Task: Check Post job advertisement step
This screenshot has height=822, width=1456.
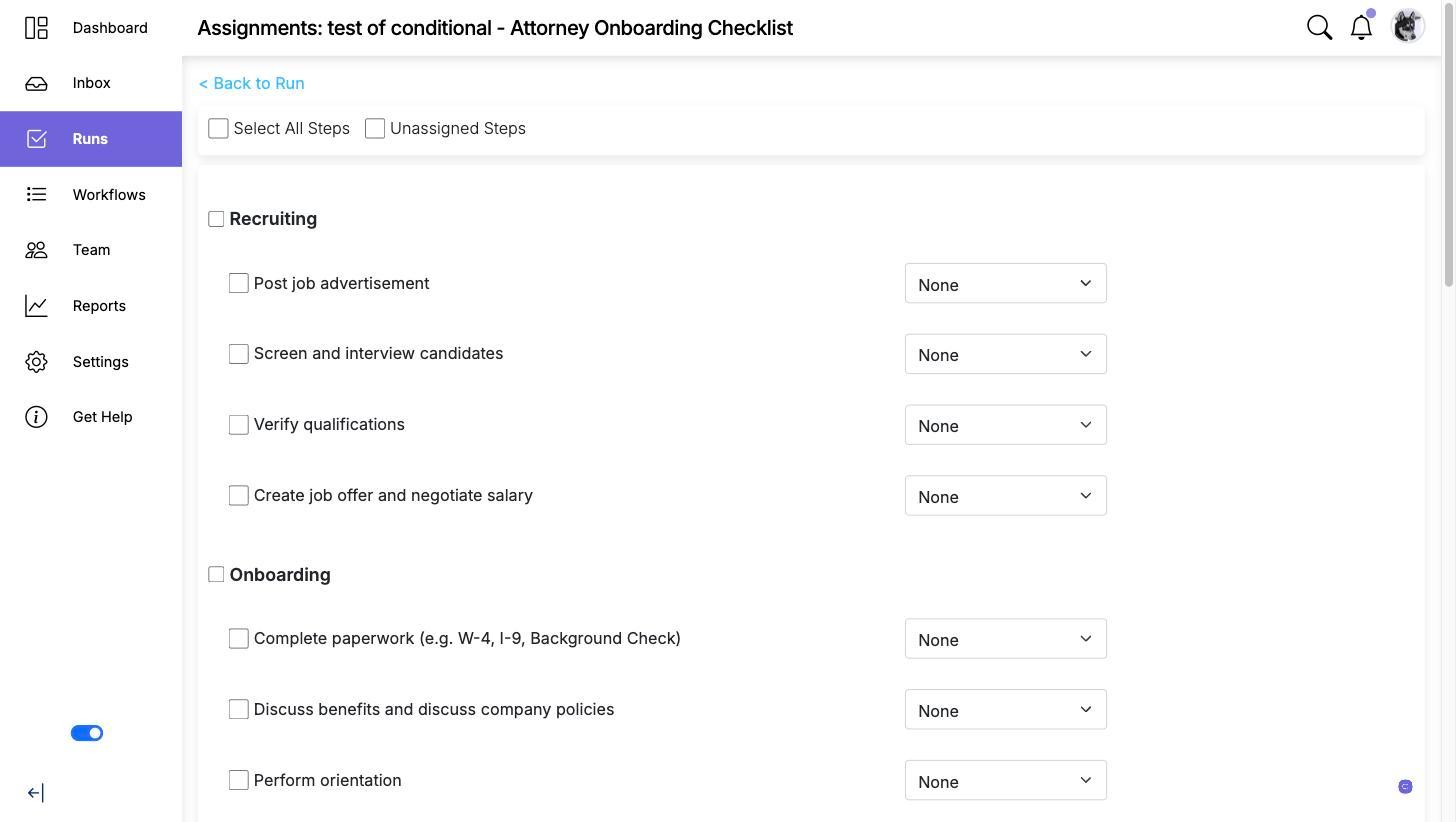Action: (x=239, y=283)
